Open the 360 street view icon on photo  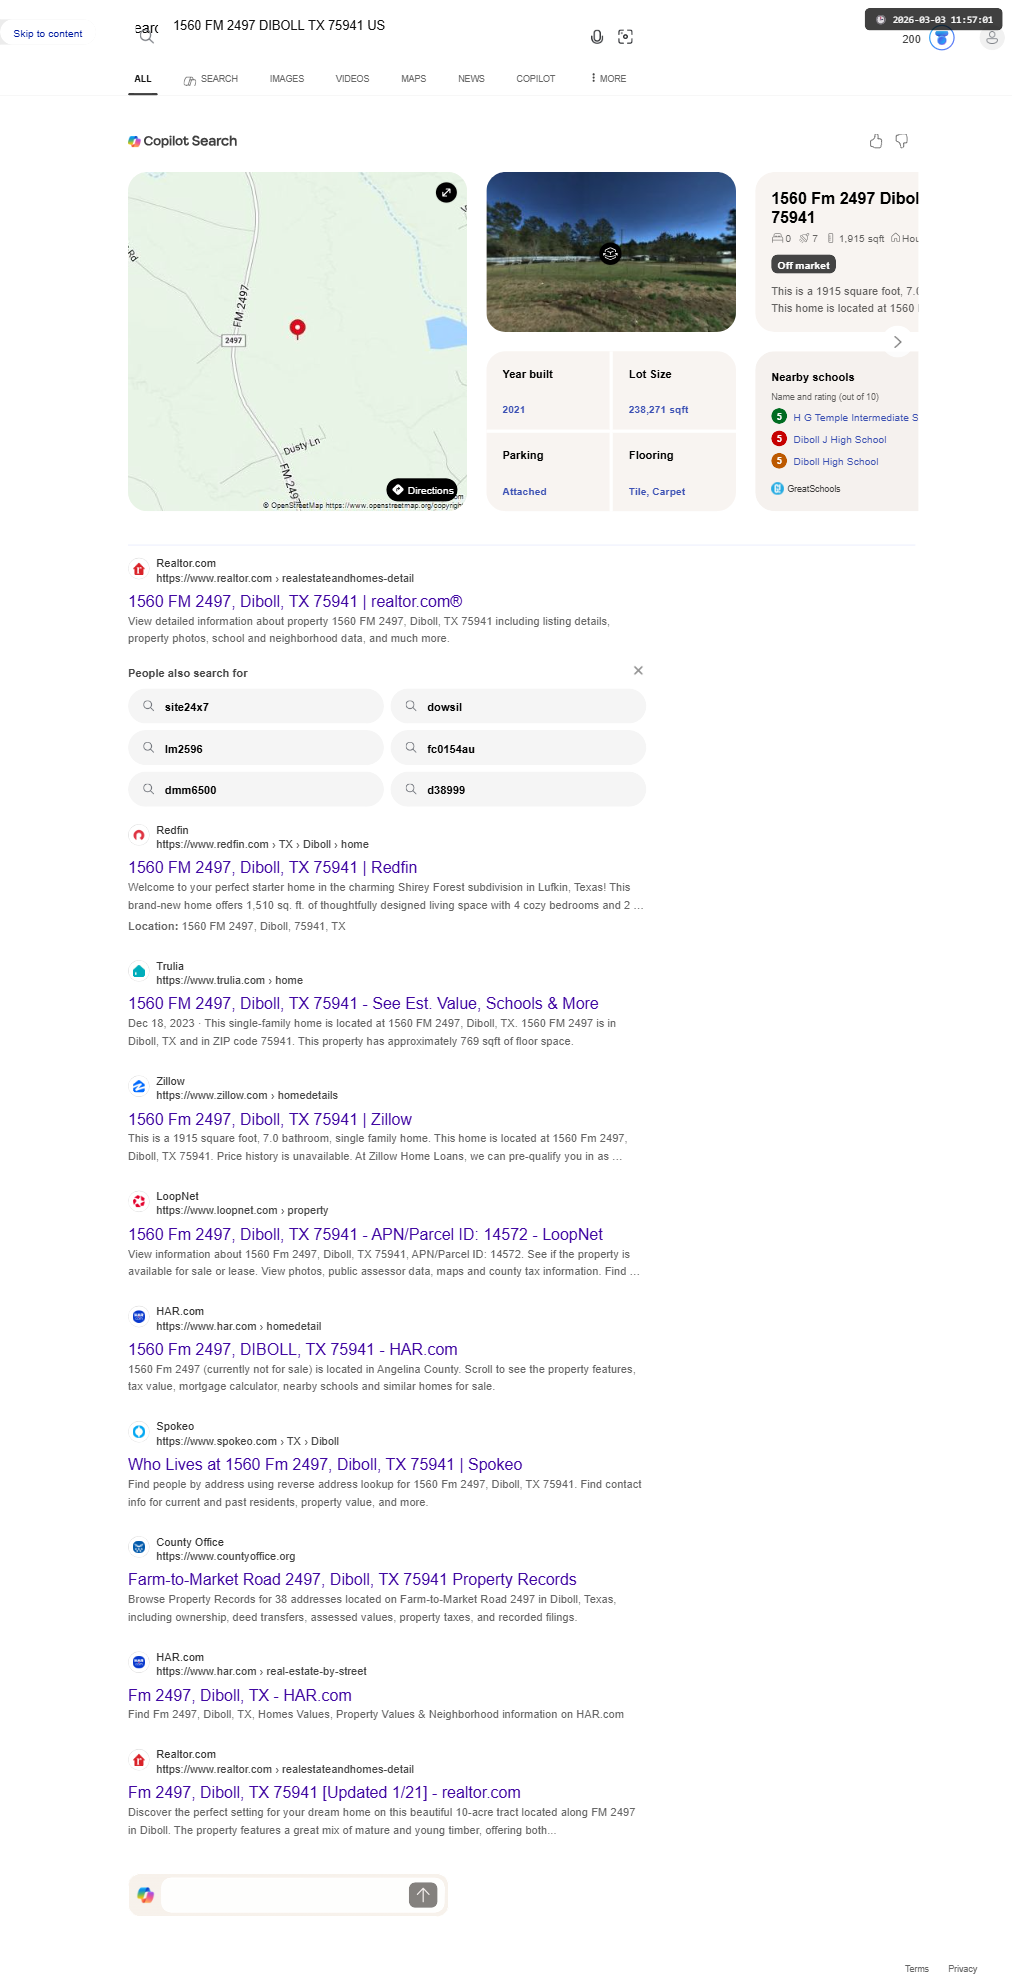[610, 253]
